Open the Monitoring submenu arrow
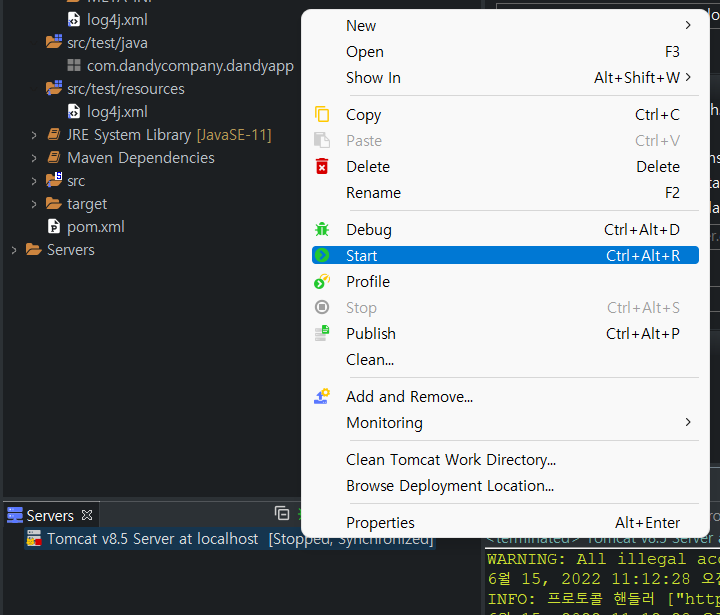 click(x=688, y=422)
